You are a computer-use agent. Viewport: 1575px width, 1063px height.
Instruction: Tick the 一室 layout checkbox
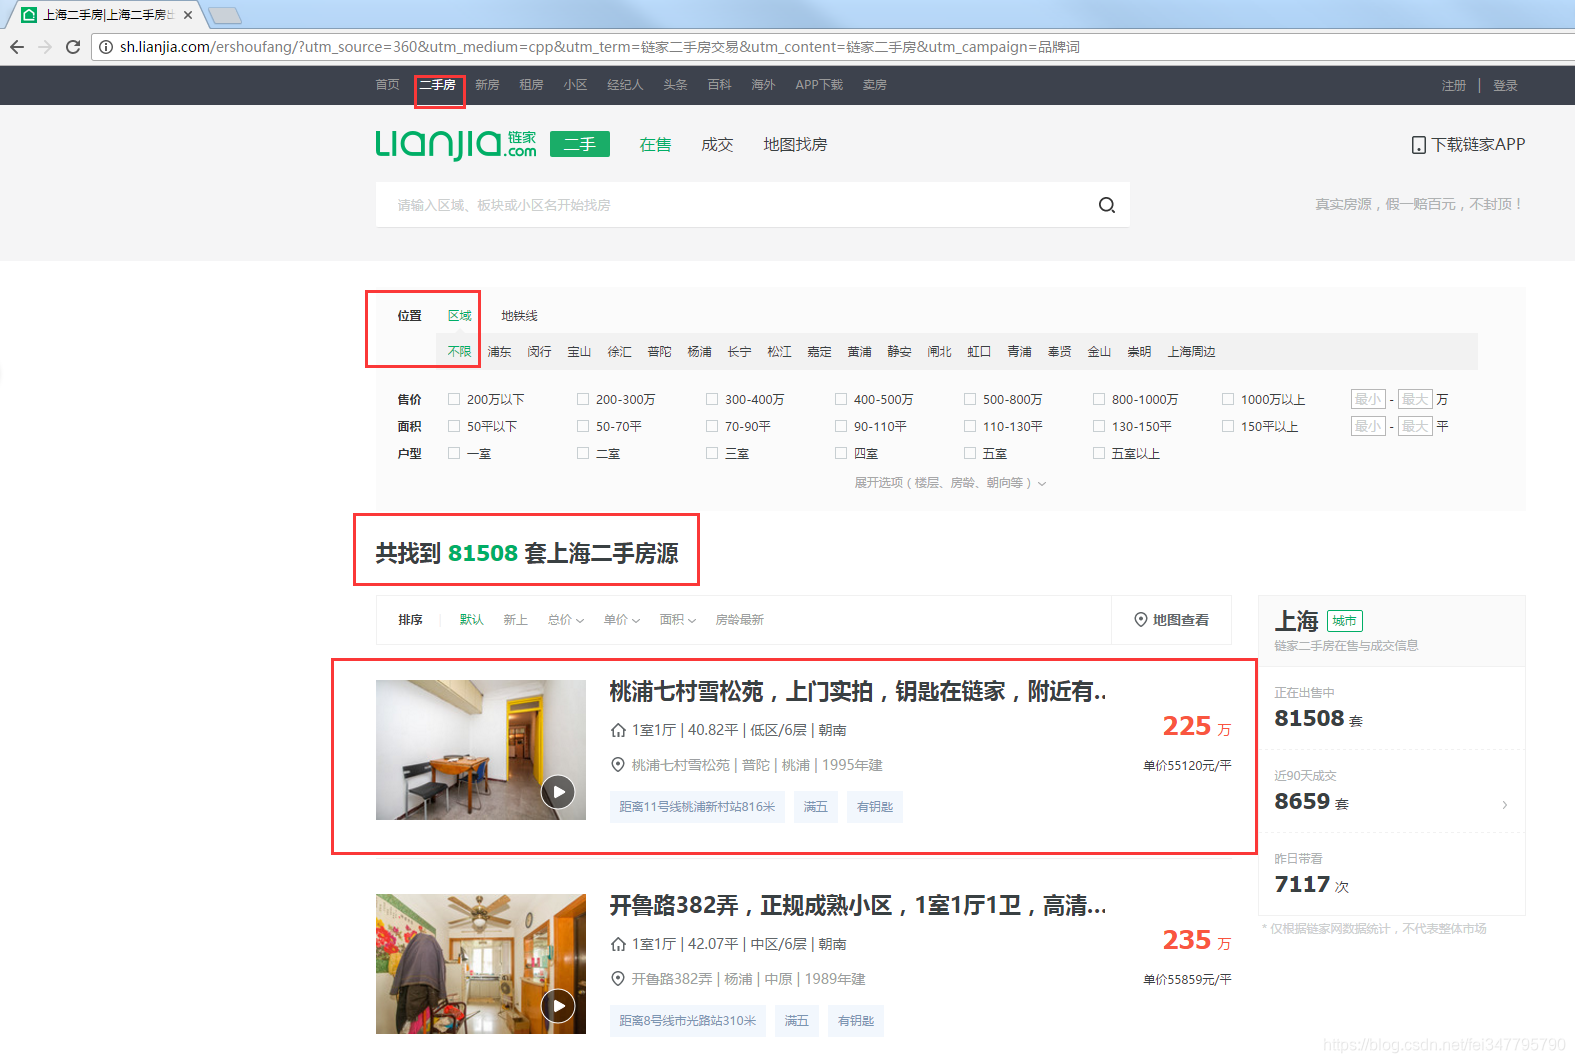pos(454,453)
